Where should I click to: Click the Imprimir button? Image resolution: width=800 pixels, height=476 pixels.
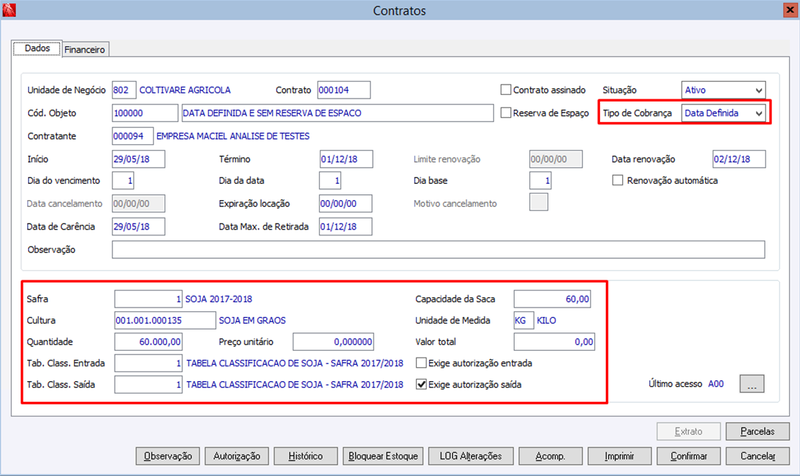[x=619, y=456]
